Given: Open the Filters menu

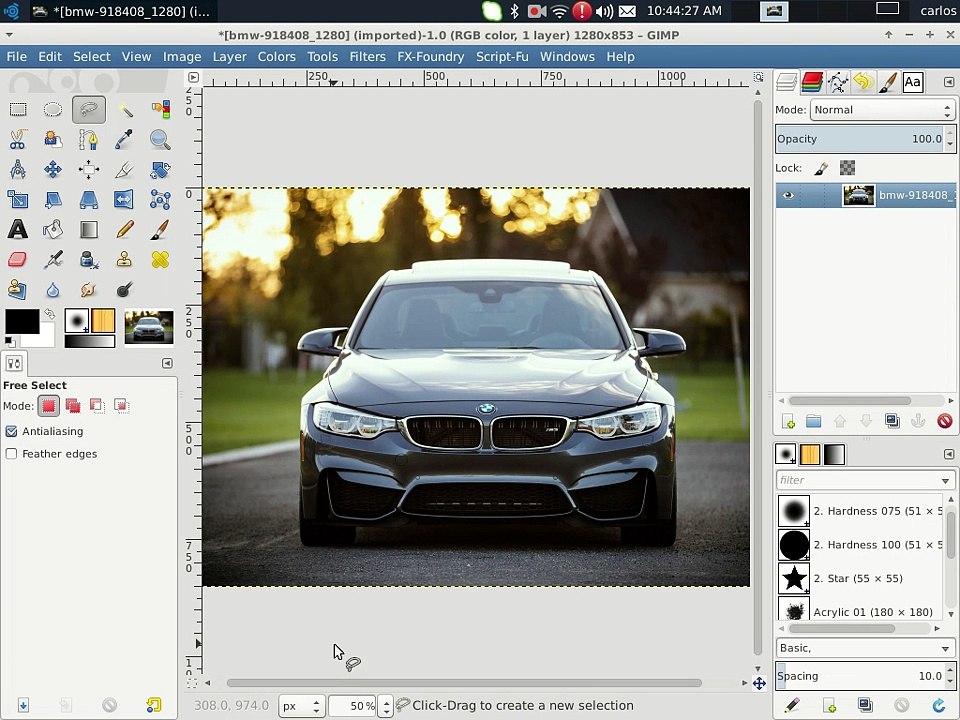Looking at the screenshot, I should click(x=367, y=57).
